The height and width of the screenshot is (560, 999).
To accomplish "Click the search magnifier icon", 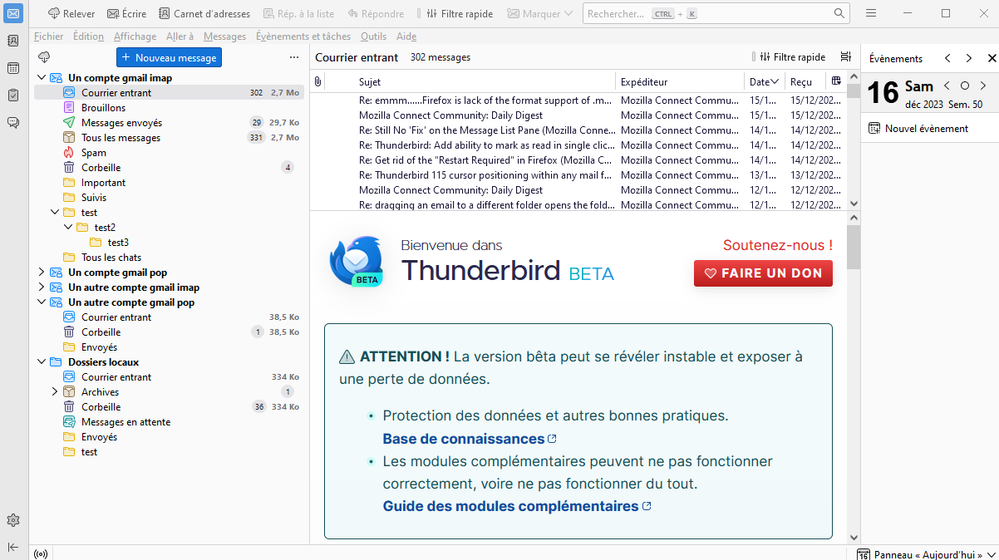I will click(839, 13).
